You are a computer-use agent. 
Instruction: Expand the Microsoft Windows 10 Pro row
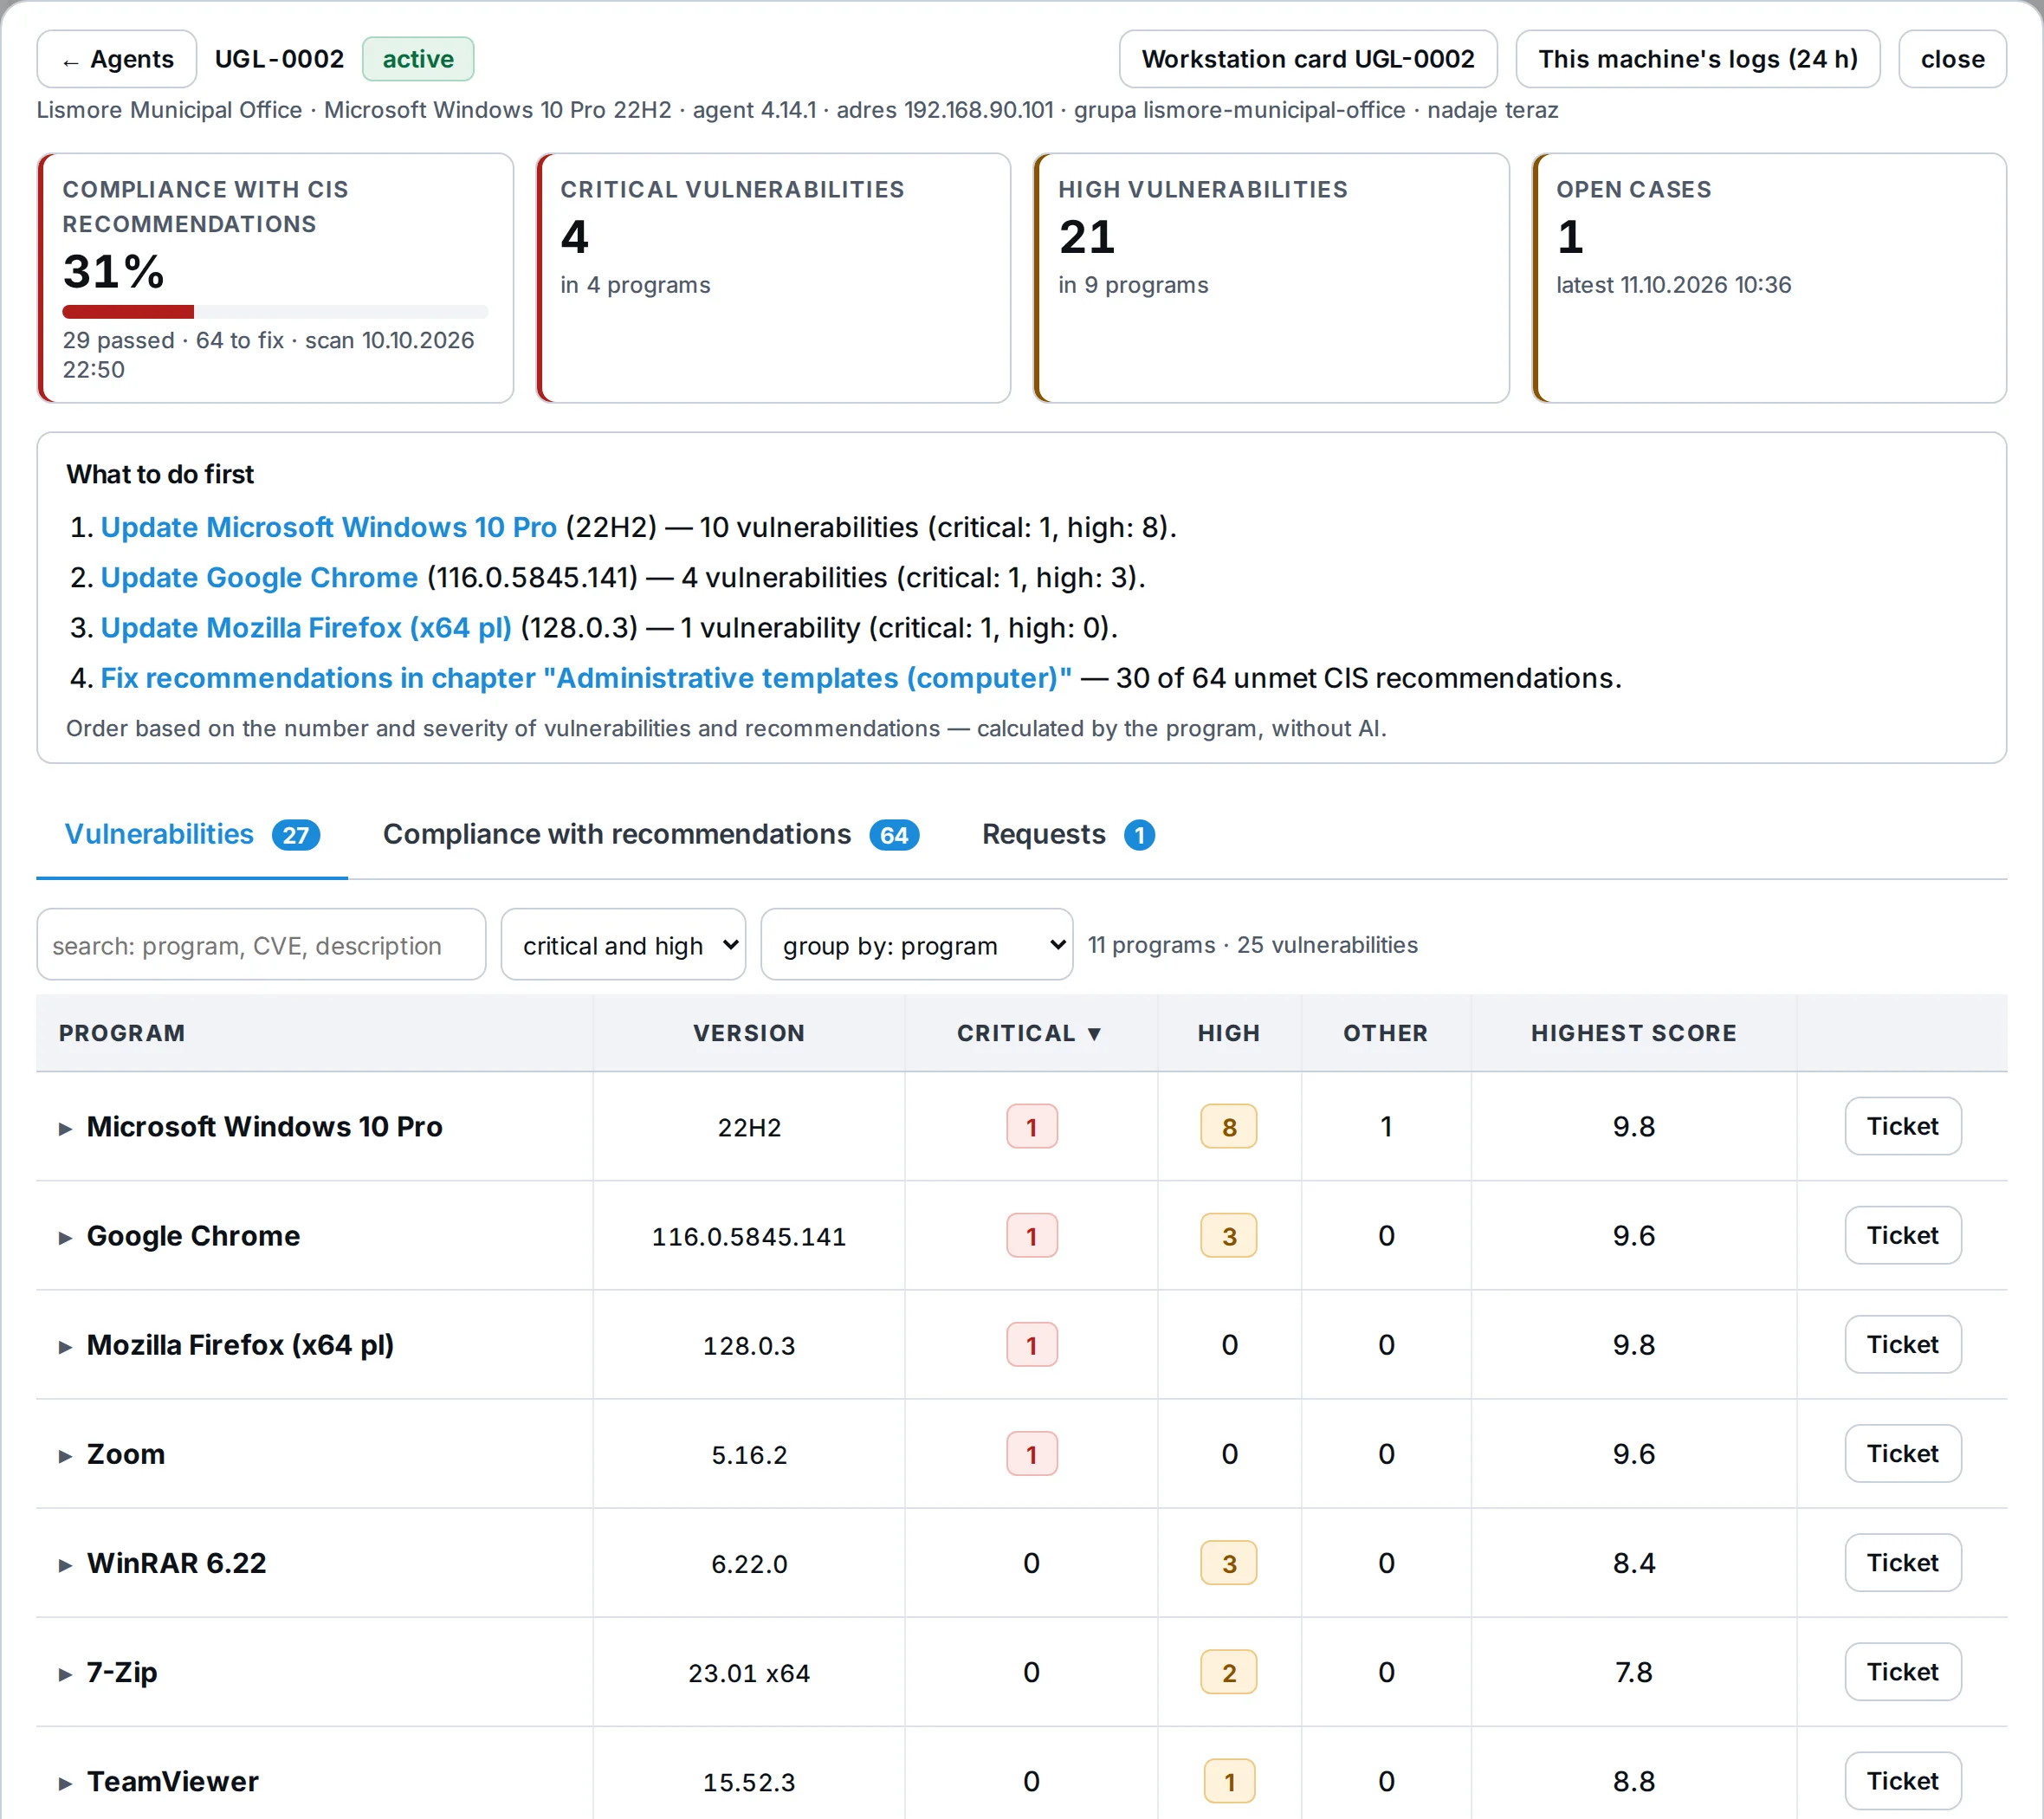click(65, 1128)
